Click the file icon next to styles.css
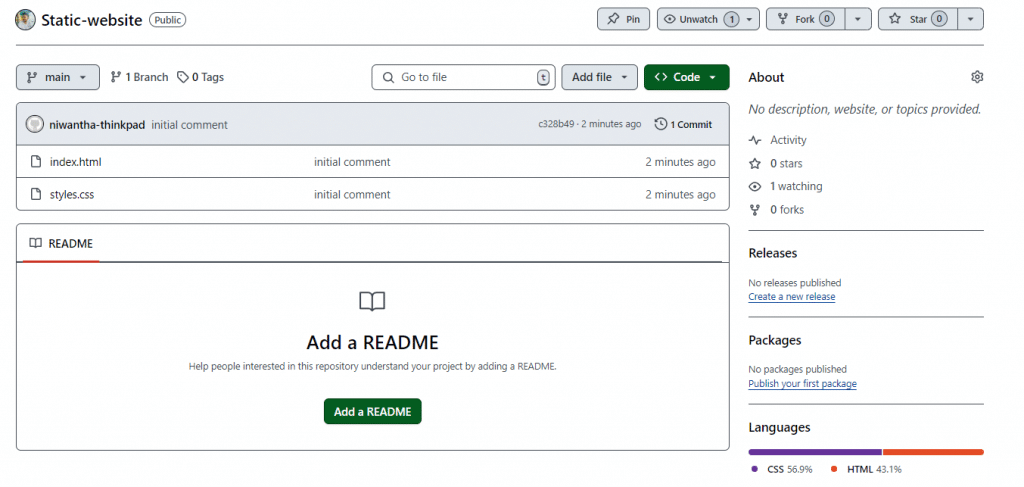 click(x=35, y=194)
